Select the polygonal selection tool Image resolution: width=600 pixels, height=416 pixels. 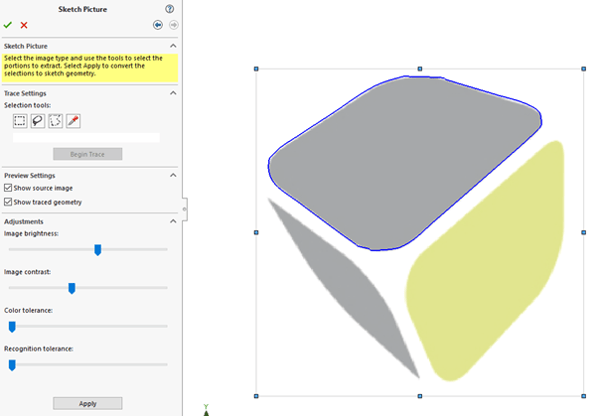[x=55, y=121]
